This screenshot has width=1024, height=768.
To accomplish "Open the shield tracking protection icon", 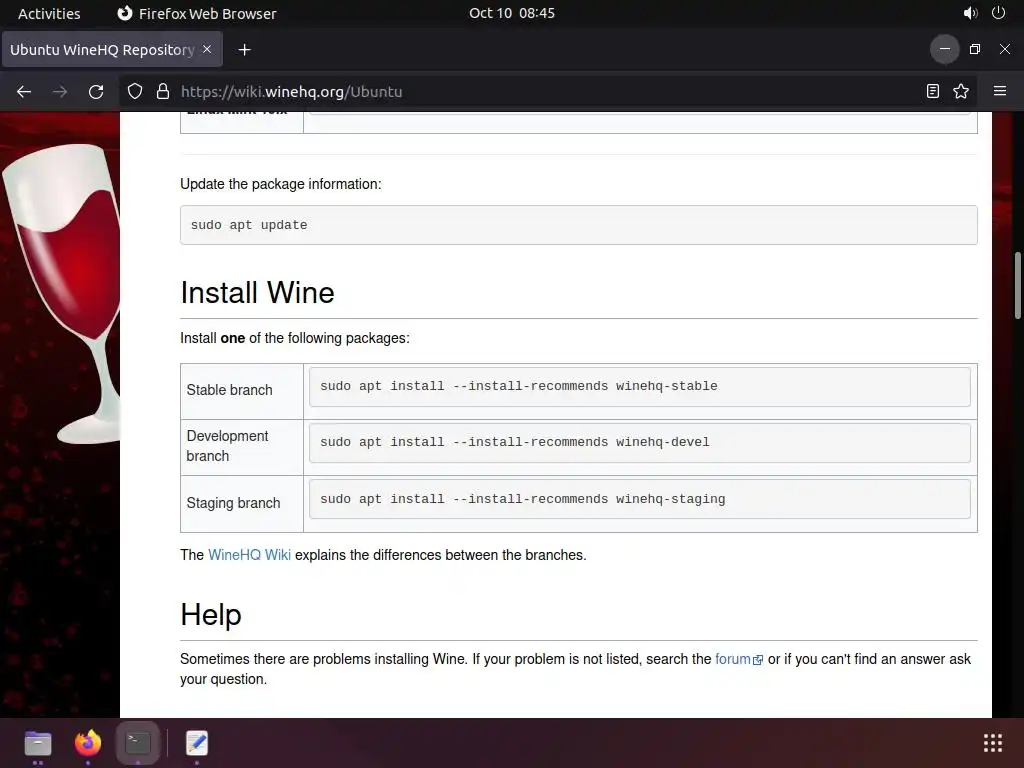I will point(135,91).
